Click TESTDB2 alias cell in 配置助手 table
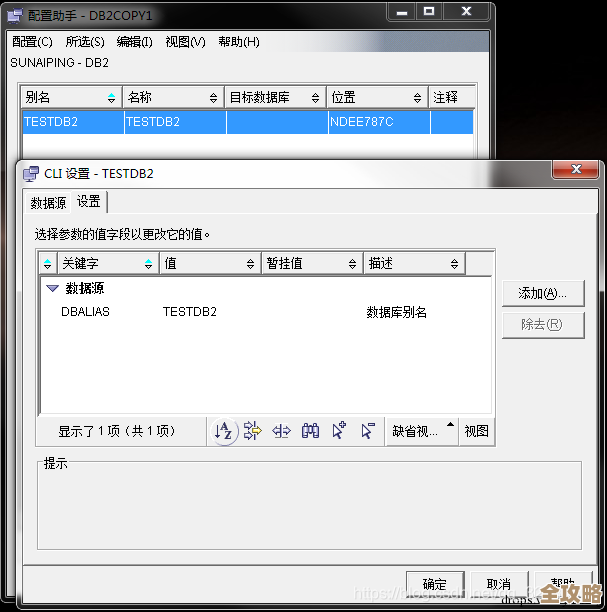This screenshot has width=607, height=612. pos(73,122)
